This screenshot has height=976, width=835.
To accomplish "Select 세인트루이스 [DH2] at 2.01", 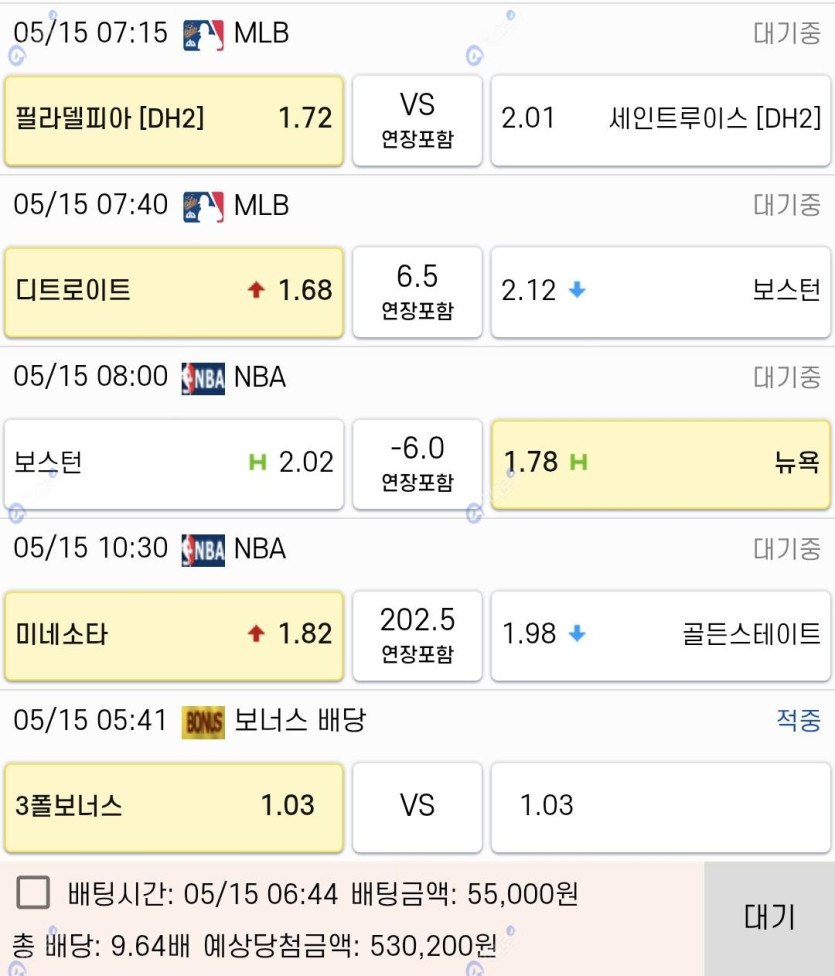I will pyautogui.click(x=661, y=120).
